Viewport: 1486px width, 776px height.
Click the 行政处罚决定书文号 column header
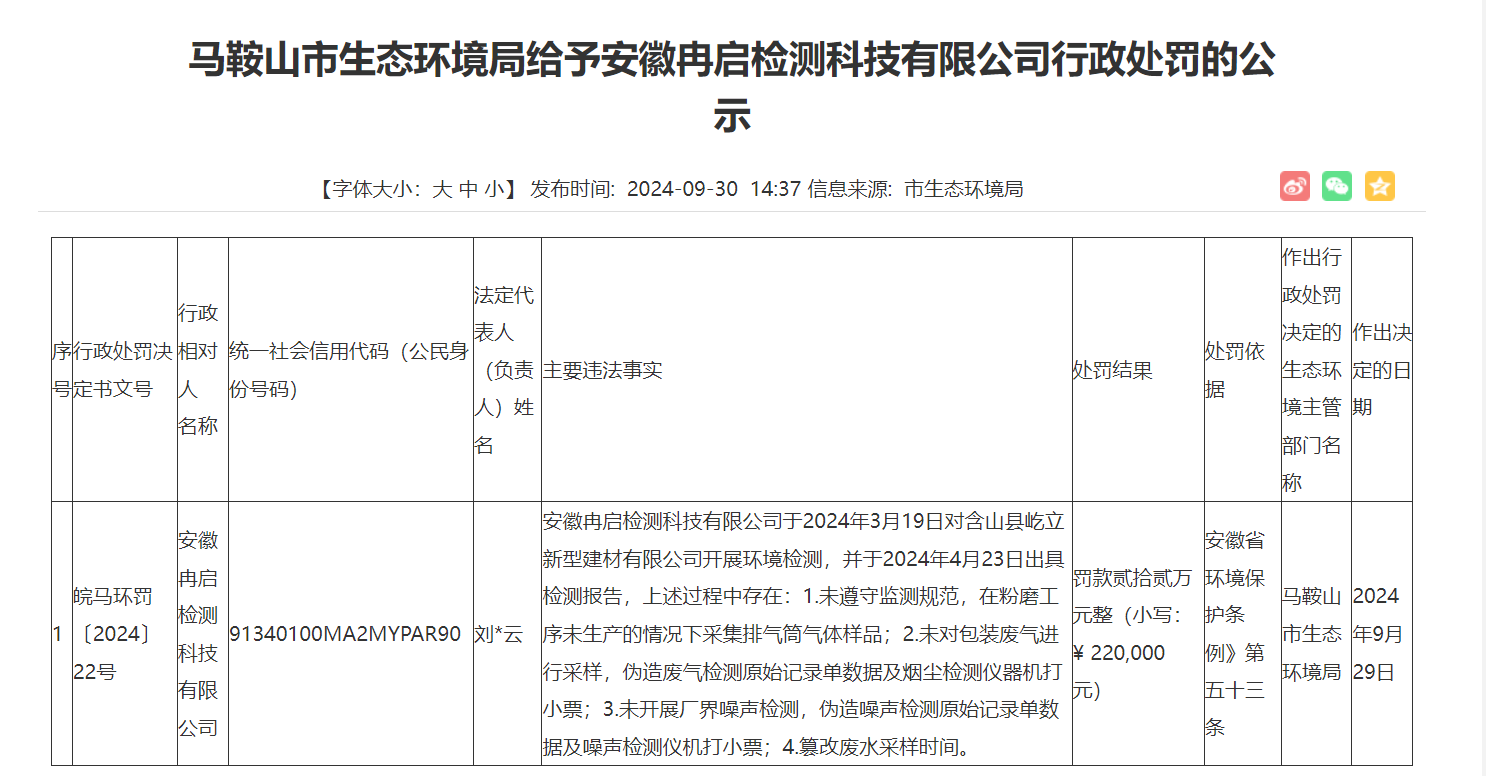point(125,370)
